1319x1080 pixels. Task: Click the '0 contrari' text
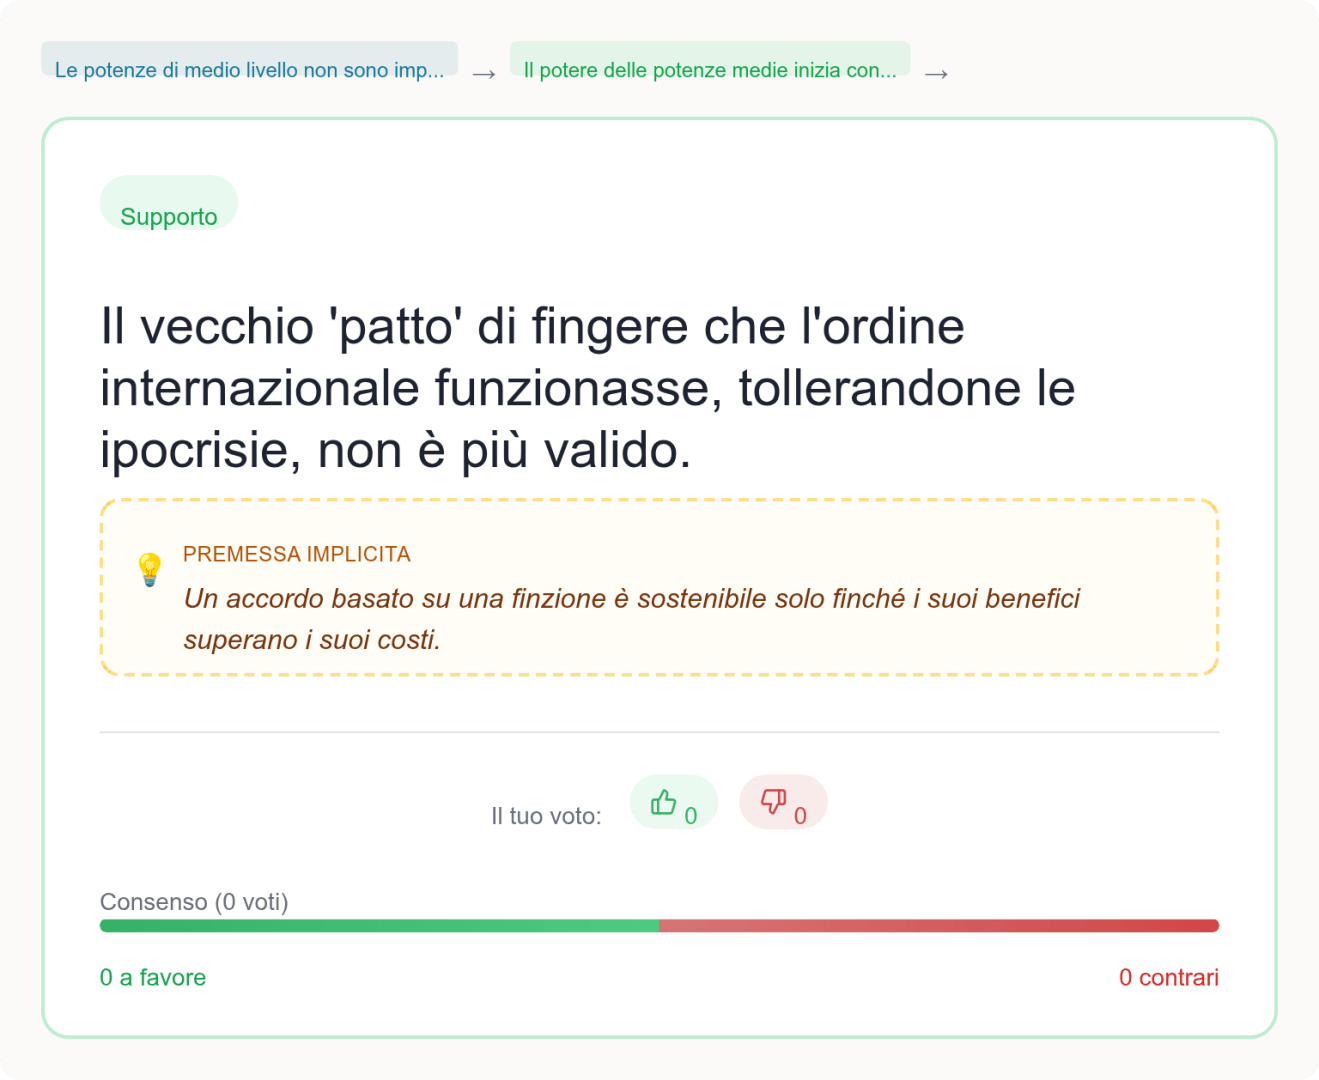[1168, 978]
